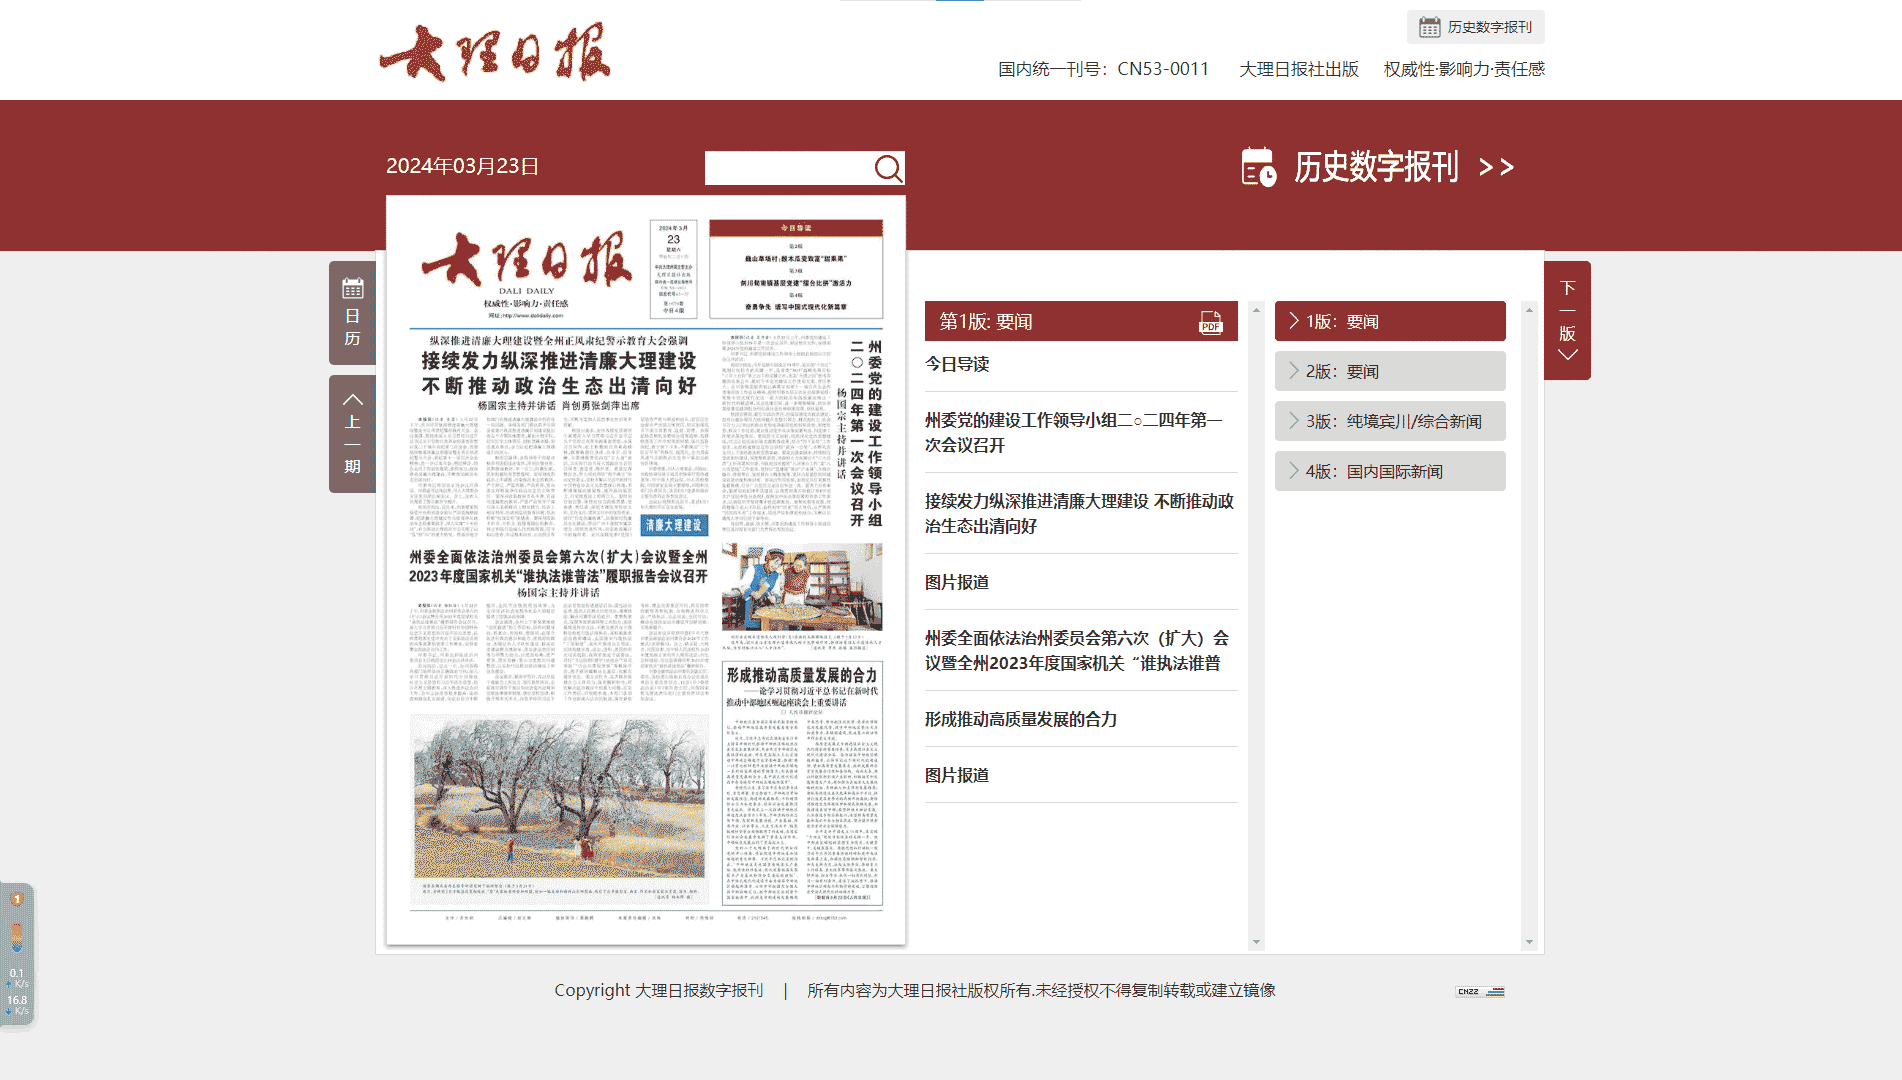Click the >> arrows after 历史数字报刊
1902x1080 pixels.
click(1496, 167)
